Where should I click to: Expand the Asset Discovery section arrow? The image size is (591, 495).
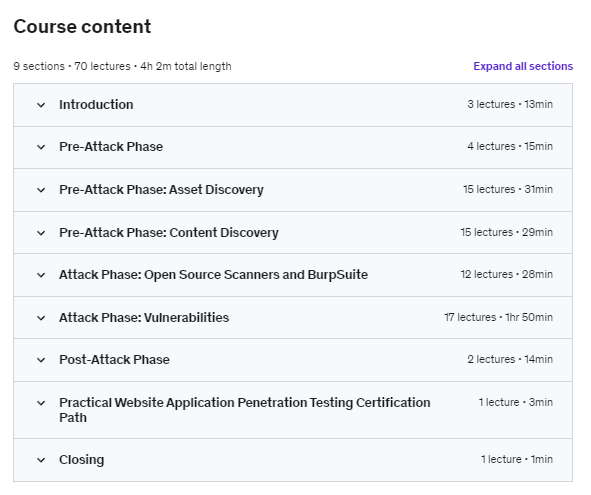41,190
